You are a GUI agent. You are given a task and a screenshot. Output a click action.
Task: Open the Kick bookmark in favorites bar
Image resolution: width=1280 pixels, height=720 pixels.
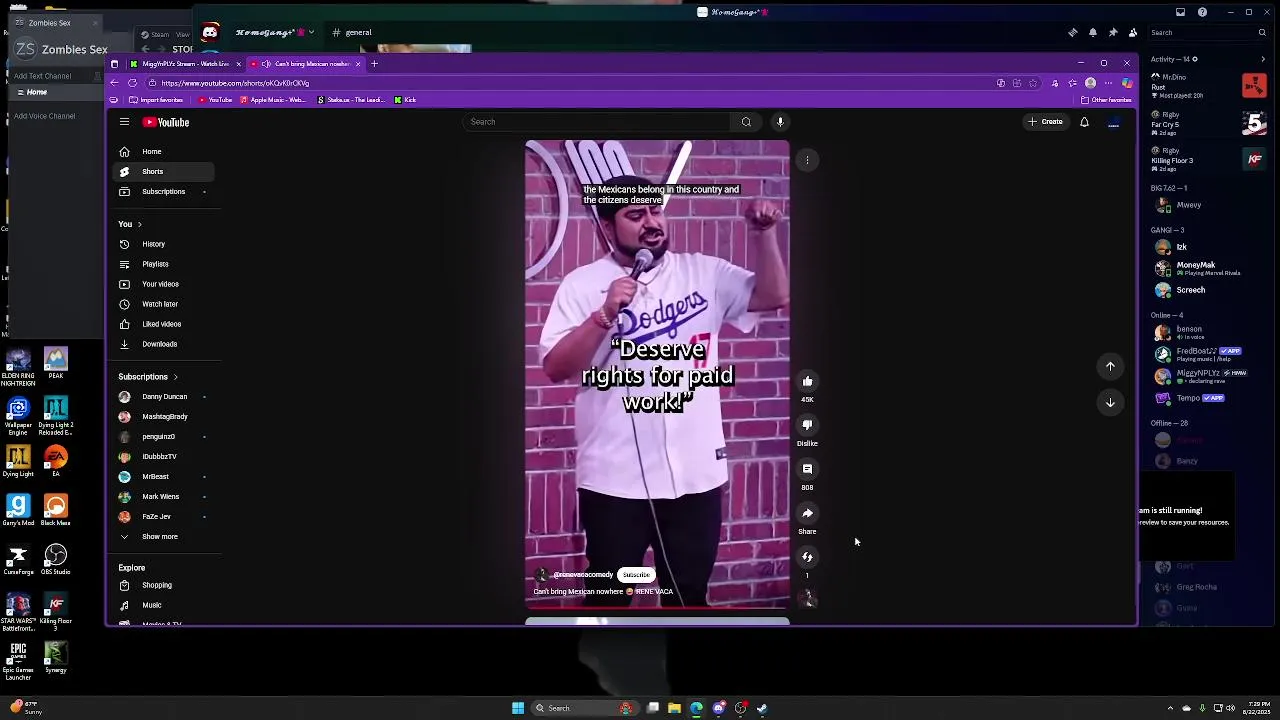[x=405, y=100]
